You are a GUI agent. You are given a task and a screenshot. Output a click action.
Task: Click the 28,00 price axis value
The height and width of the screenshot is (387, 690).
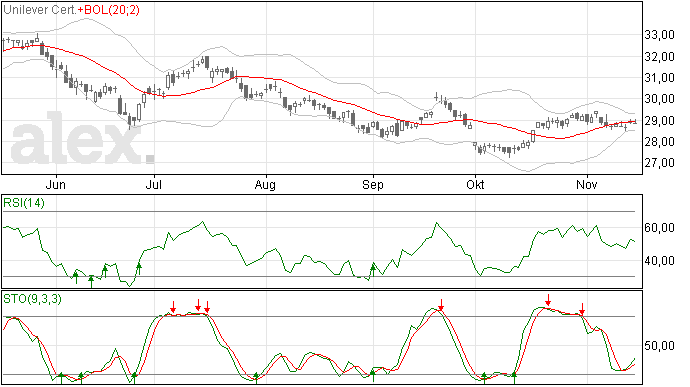(x=660, y=142)
